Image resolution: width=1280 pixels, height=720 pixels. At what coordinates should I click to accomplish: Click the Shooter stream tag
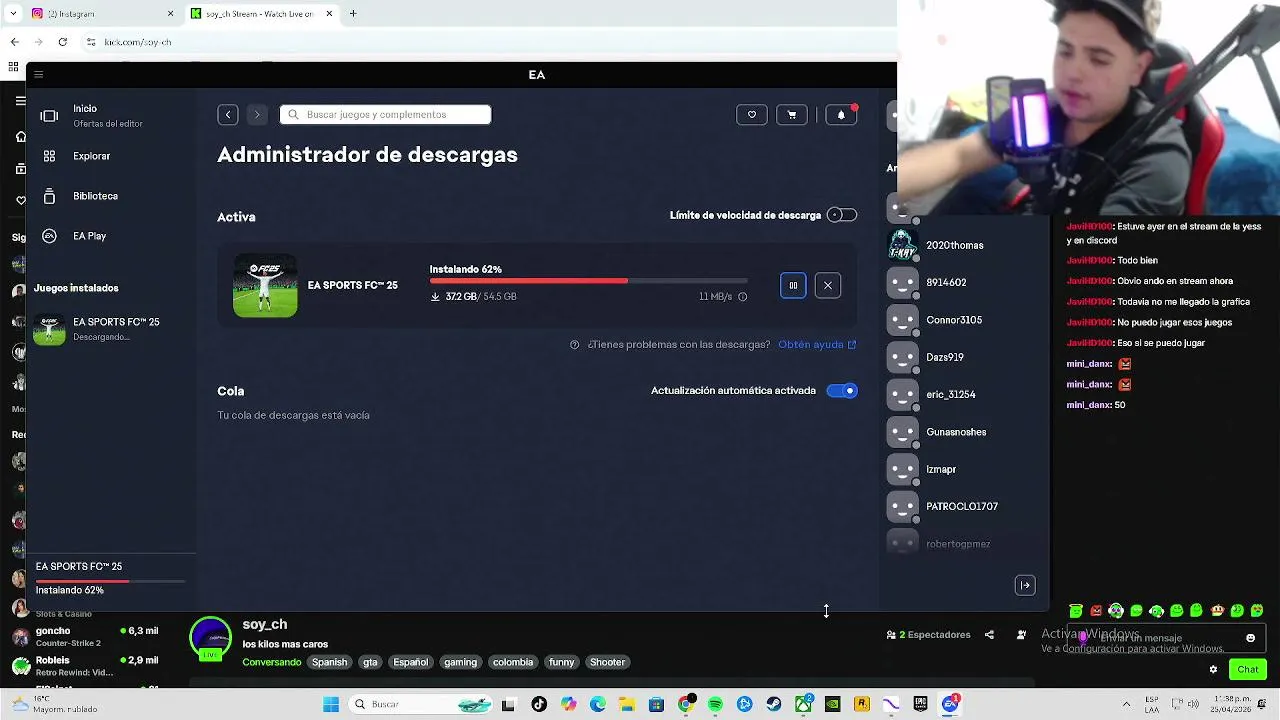point(607,662)
